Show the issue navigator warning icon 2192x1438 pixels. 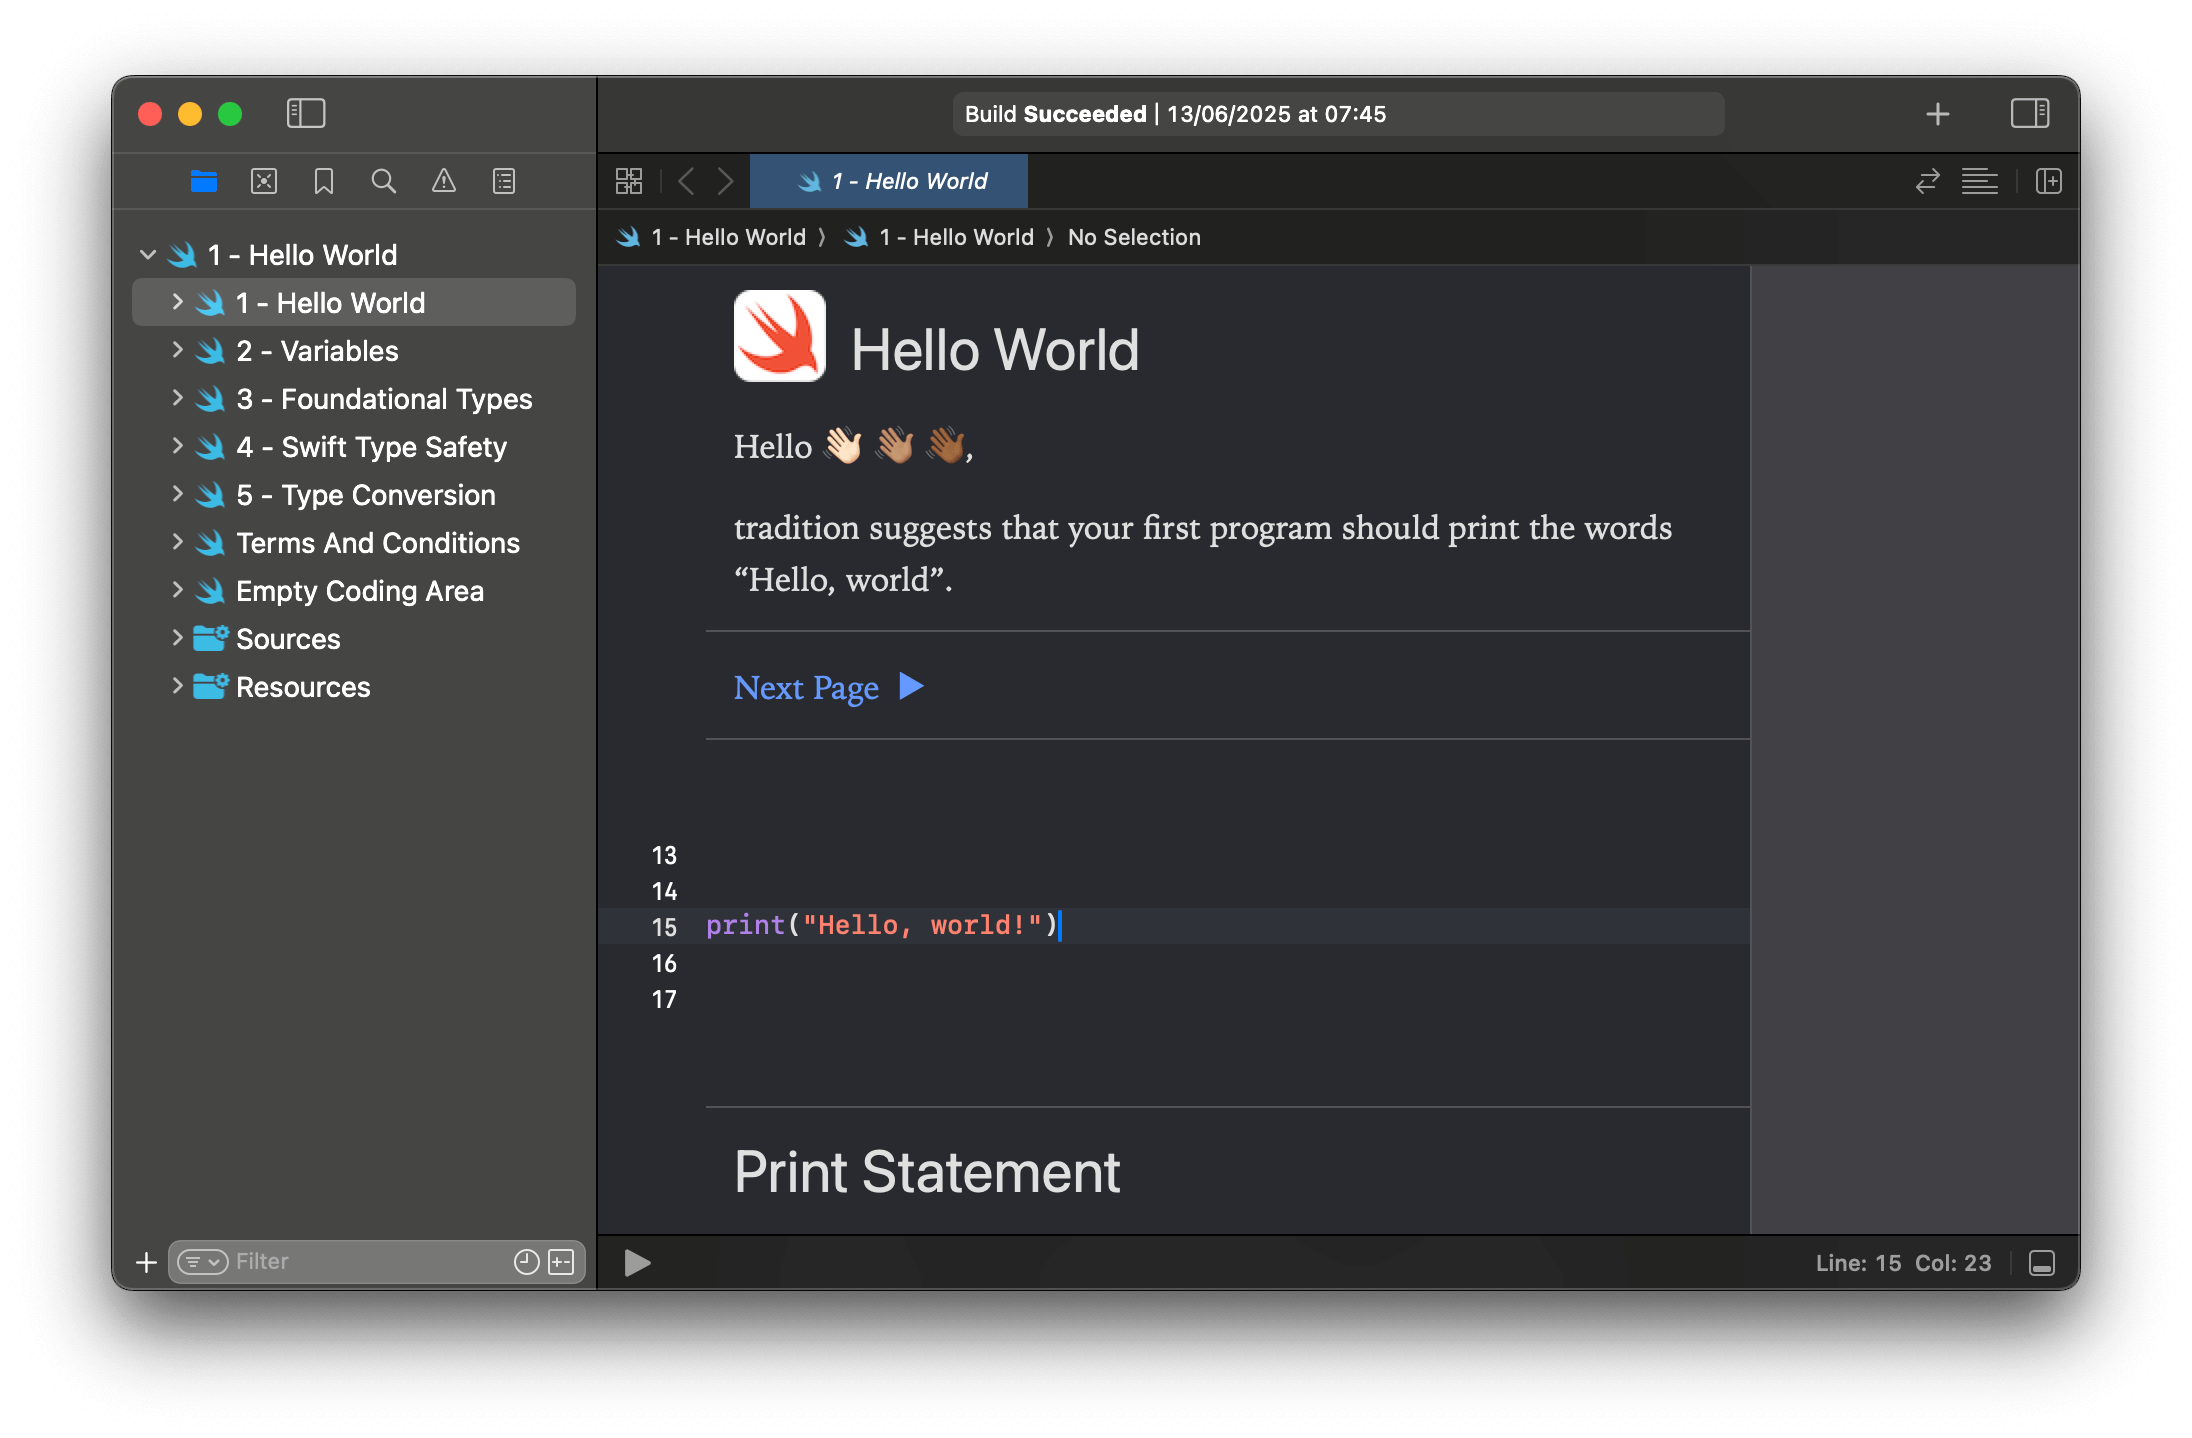(x=444, y=181)
